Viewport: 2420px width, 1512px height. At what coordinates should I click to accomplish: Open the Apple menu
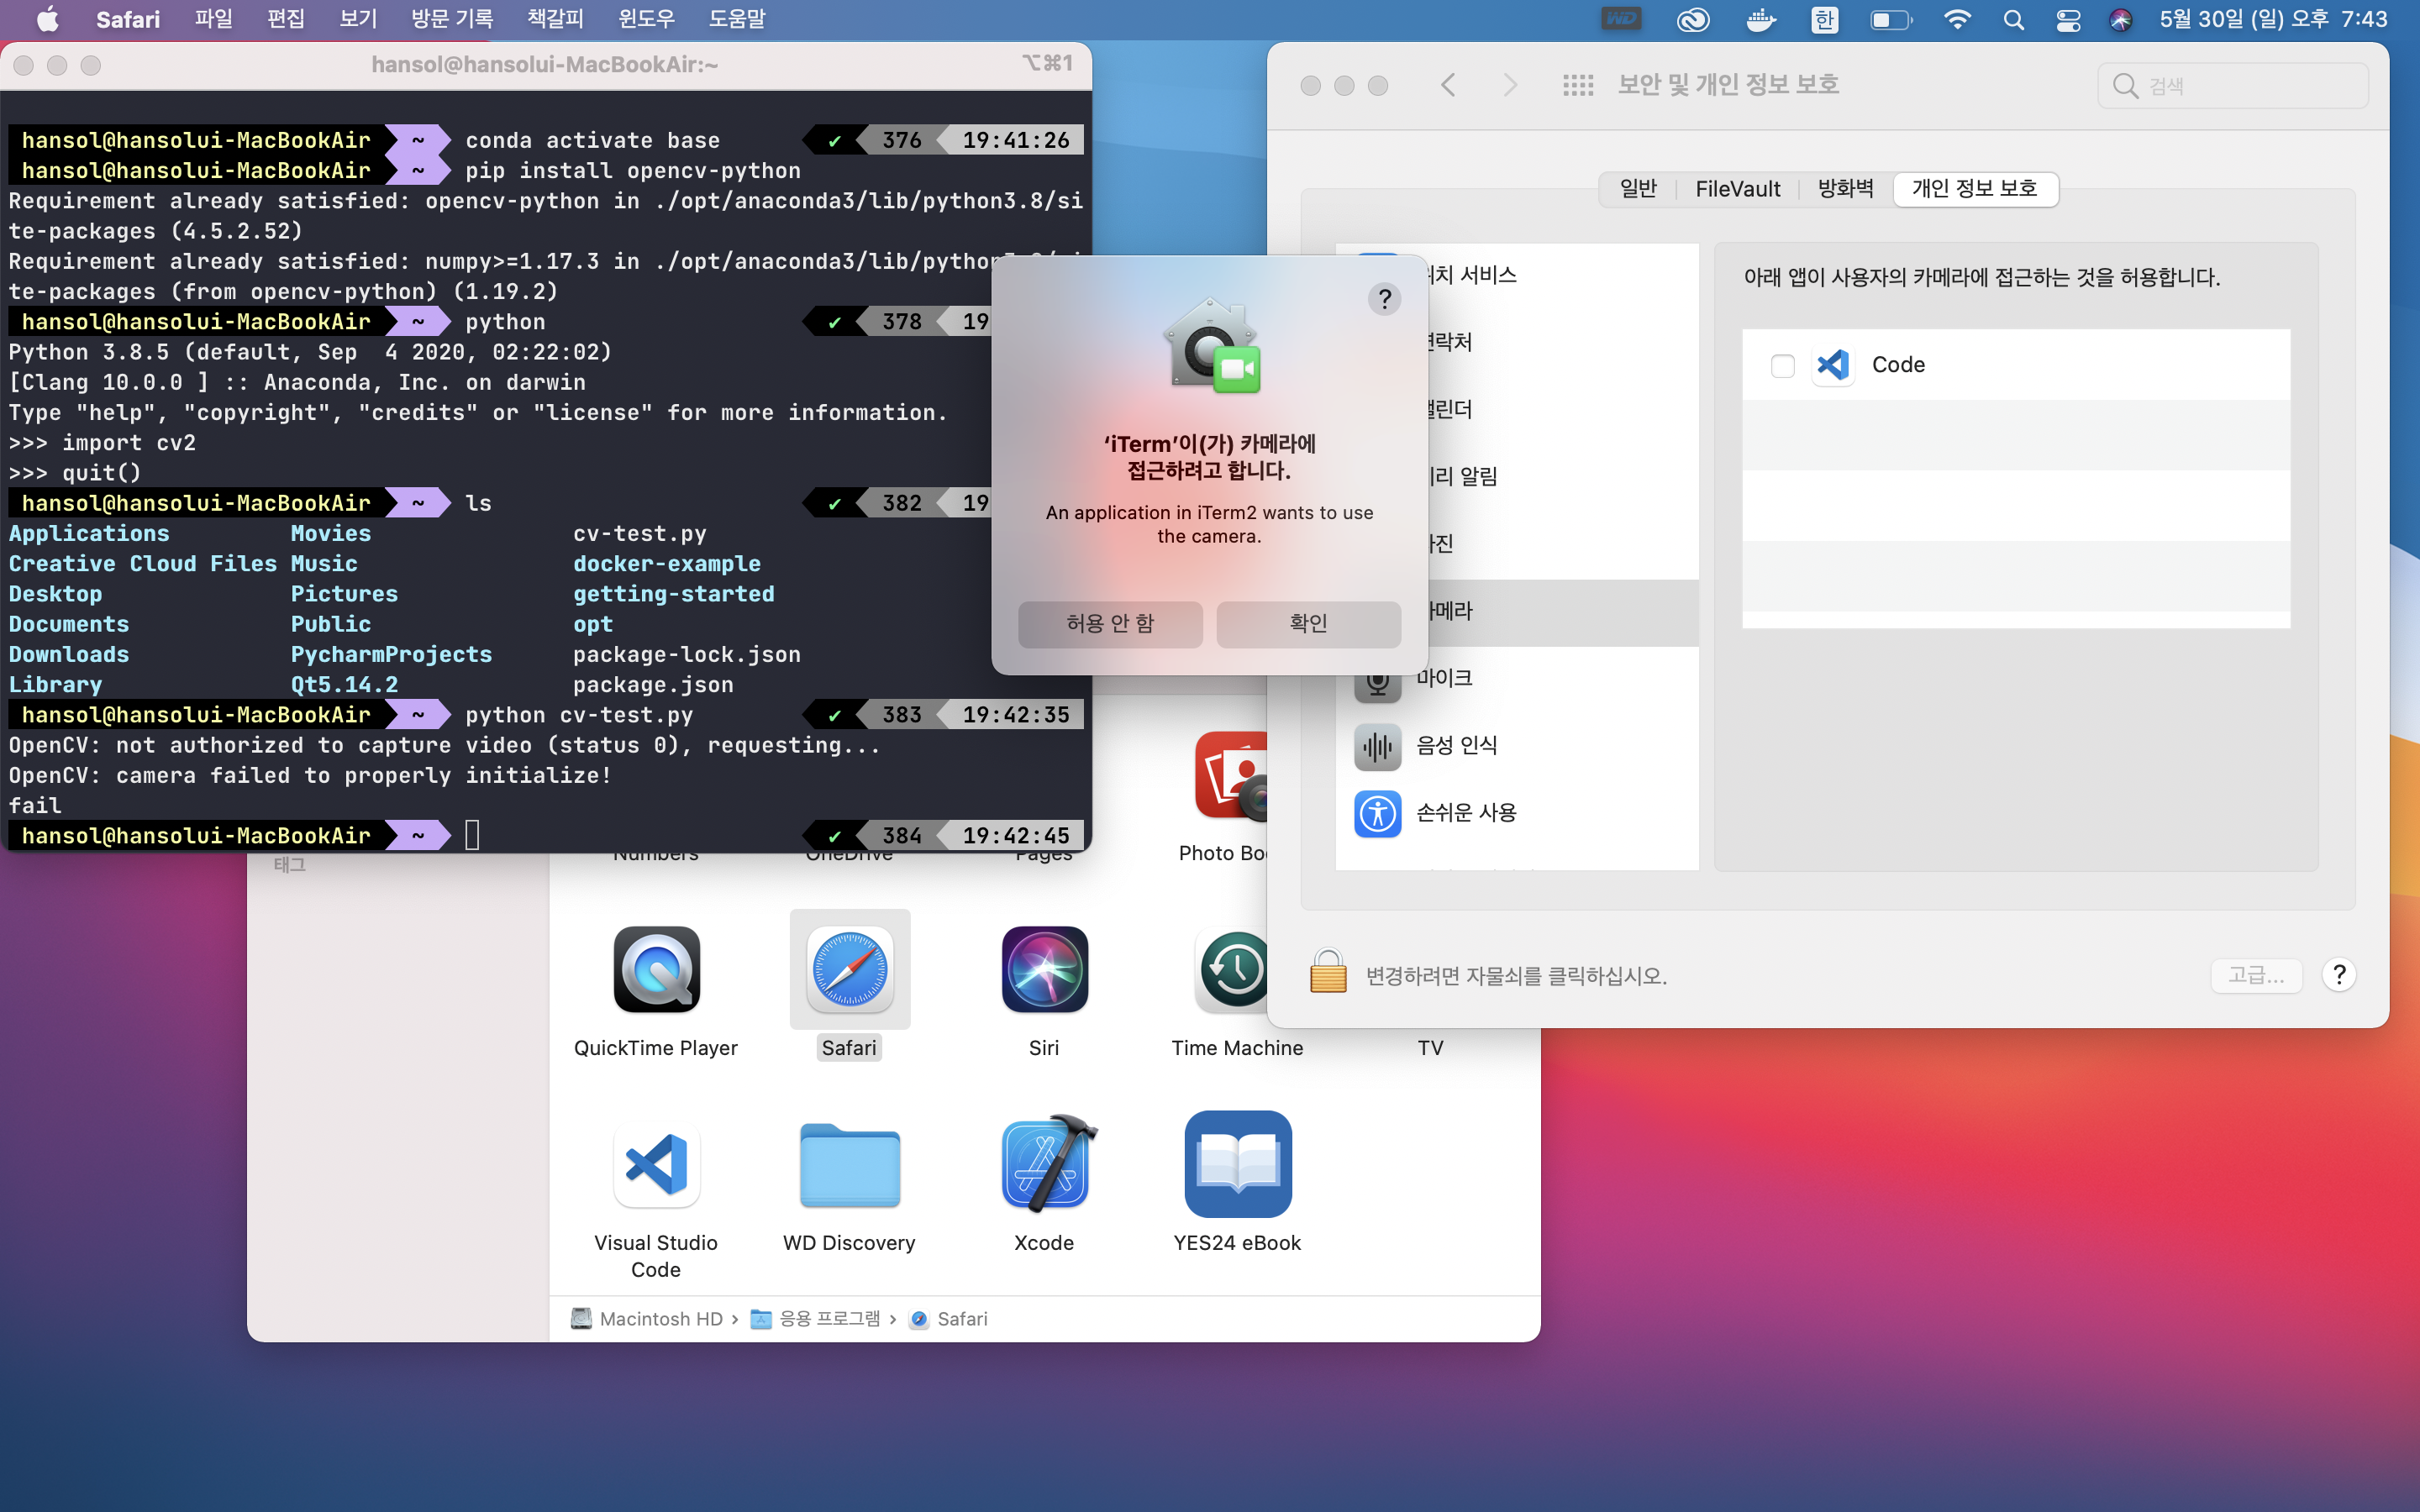(x=47, y=19)
